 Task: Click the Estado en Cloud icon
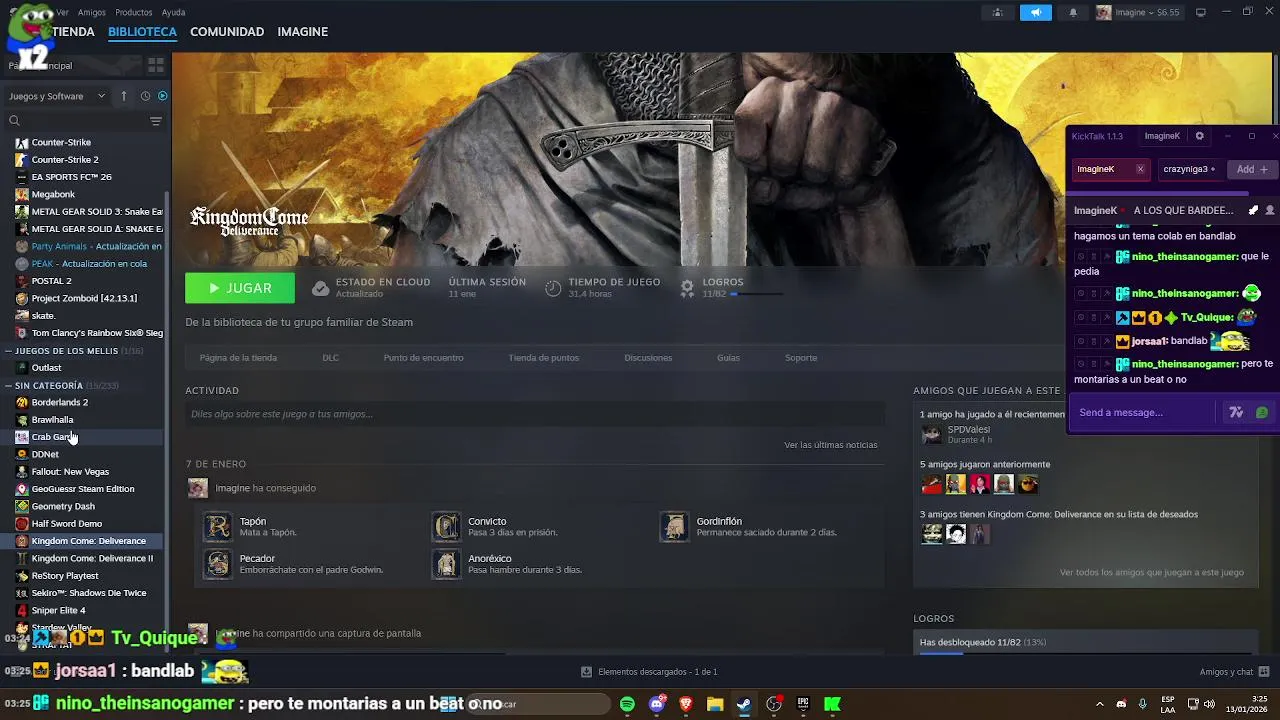[320, 288]
